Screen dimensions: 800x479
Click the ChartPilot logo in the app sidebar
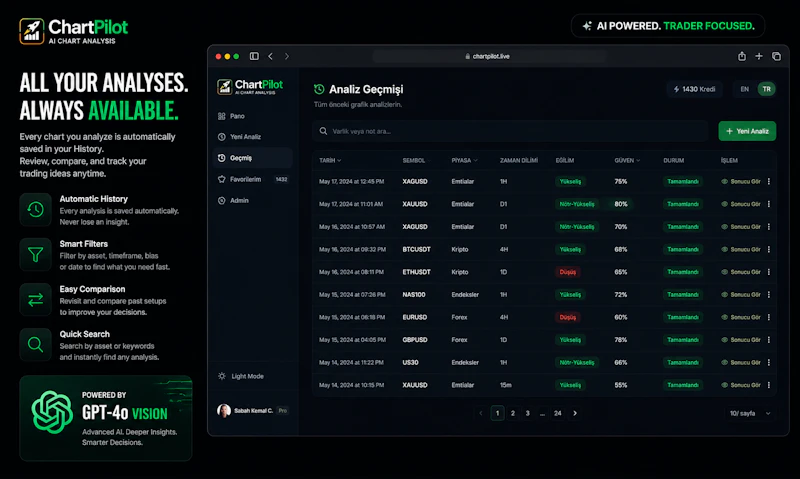point(250,87)
